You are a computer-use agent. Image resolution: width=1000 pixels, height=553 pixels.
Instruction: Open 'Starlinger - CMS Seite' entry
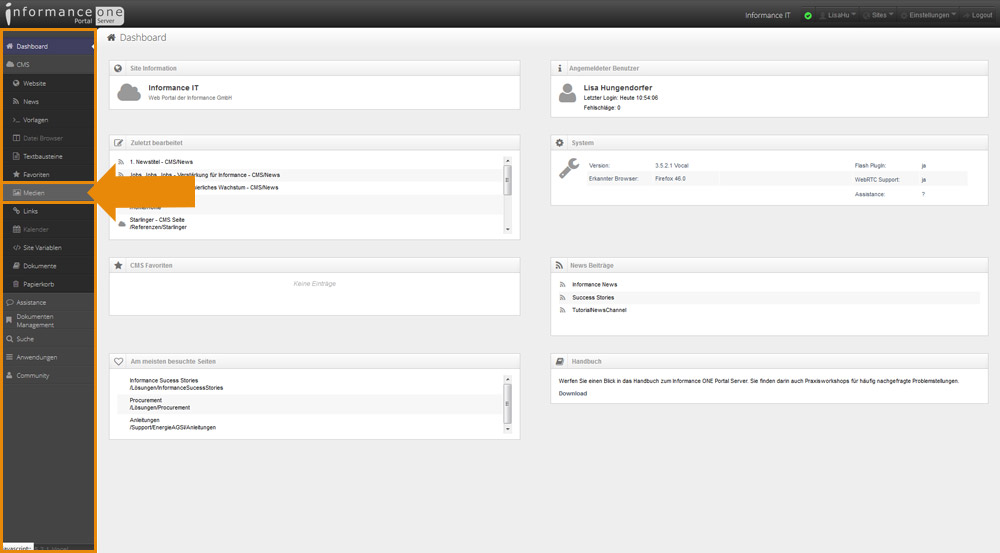[158, 223]
